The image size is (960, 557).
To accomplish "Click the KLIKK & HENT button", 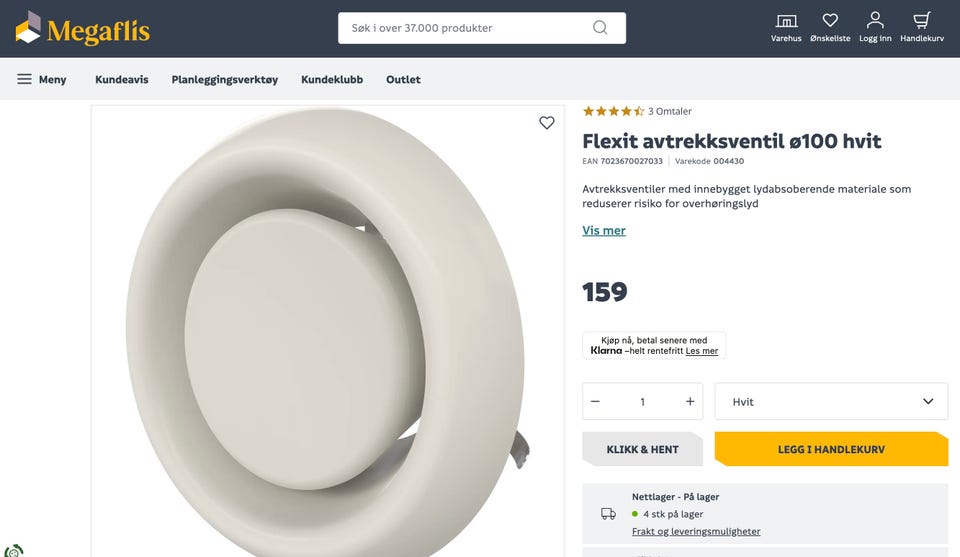I will tap(642, 449).
